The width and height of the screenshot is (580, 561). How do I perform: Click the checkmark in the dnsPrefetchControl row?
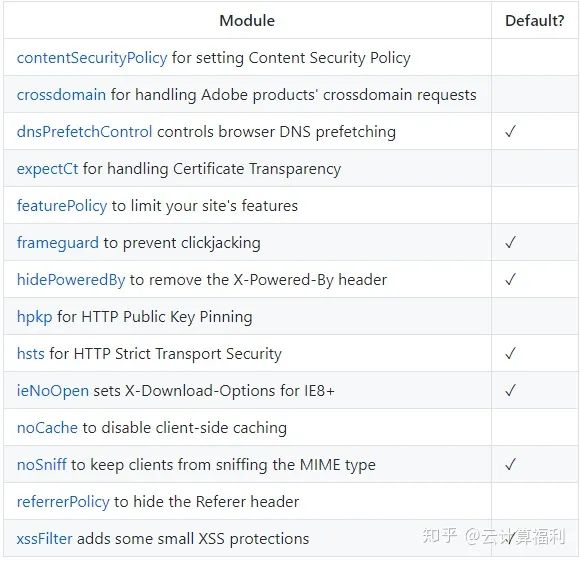(510, 131)
